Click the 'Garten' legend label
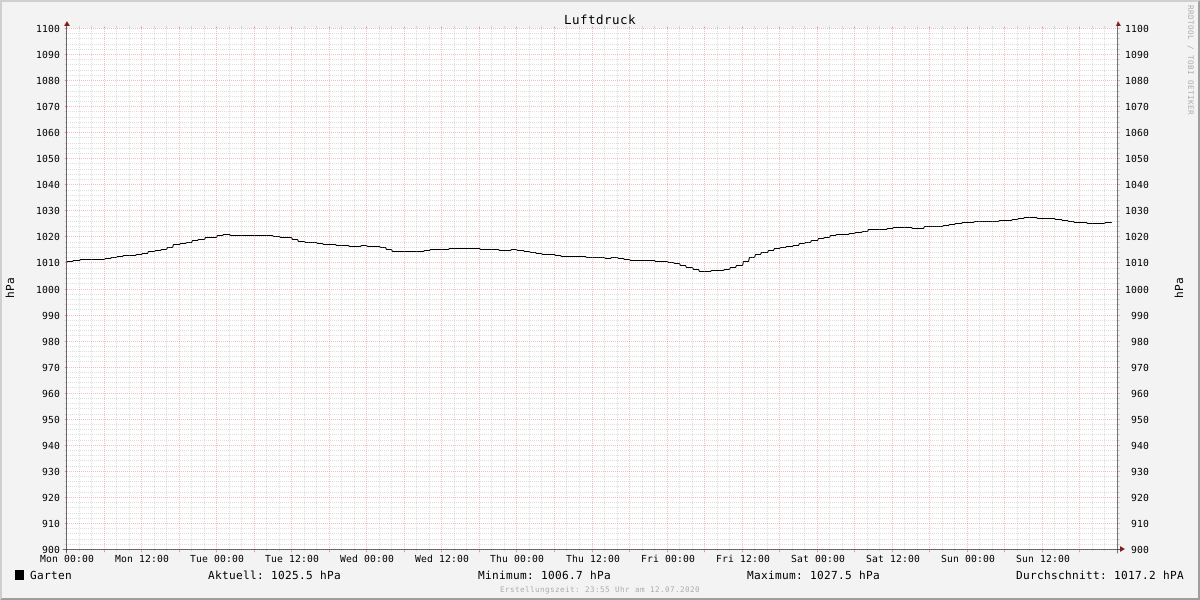Image resolution: width=1200 pixels, height=600 pixels. click(x=51, y=575)
